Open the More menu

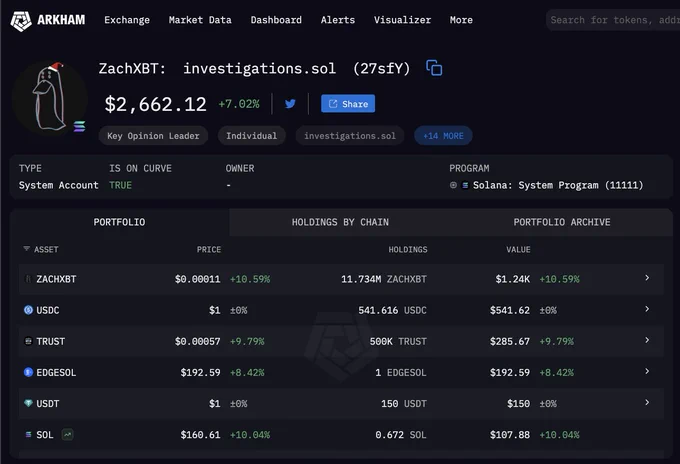tap(461, 20)
